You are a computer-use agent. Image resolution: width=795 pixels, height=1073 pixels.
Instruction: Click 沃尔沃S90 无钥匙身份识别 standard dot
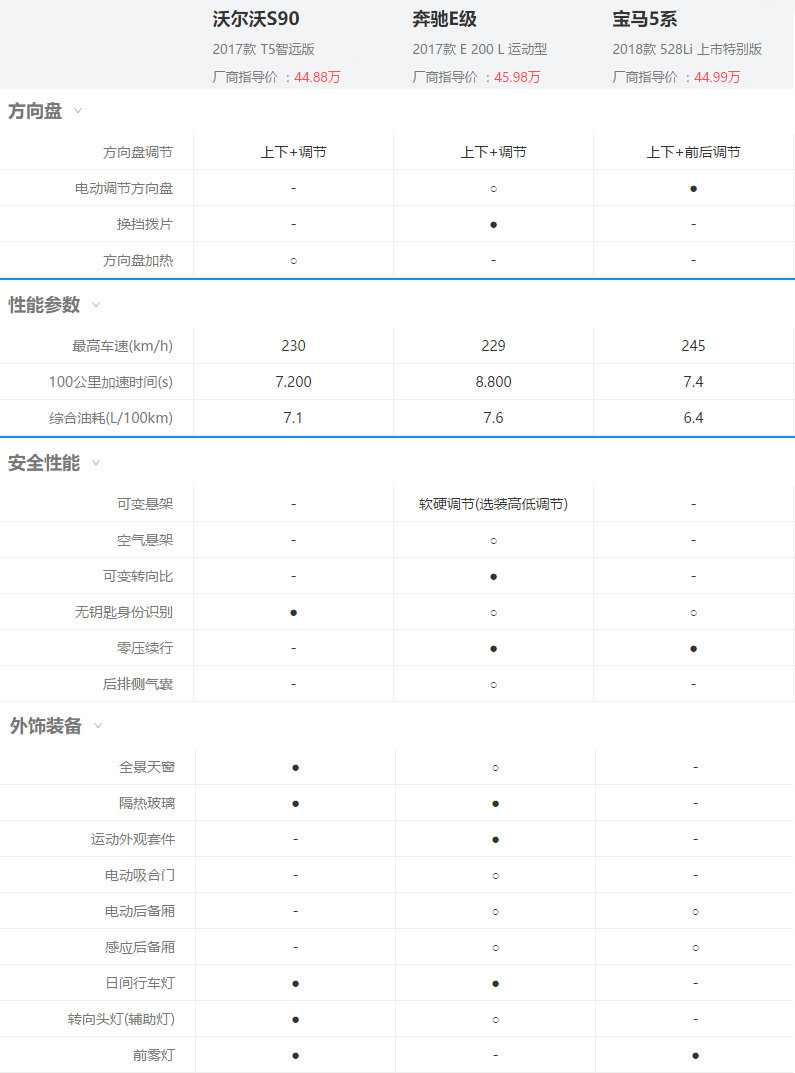294,612
